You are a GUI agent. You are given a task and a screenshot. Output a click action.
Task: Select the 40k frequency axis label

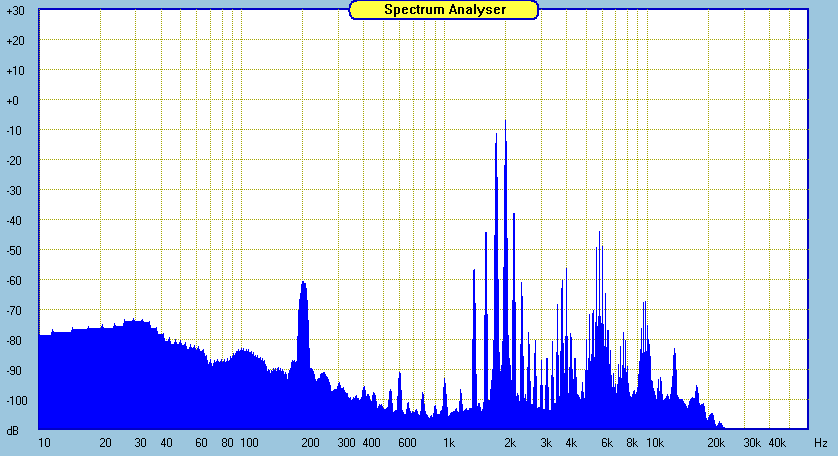click(x=777, y=443)
